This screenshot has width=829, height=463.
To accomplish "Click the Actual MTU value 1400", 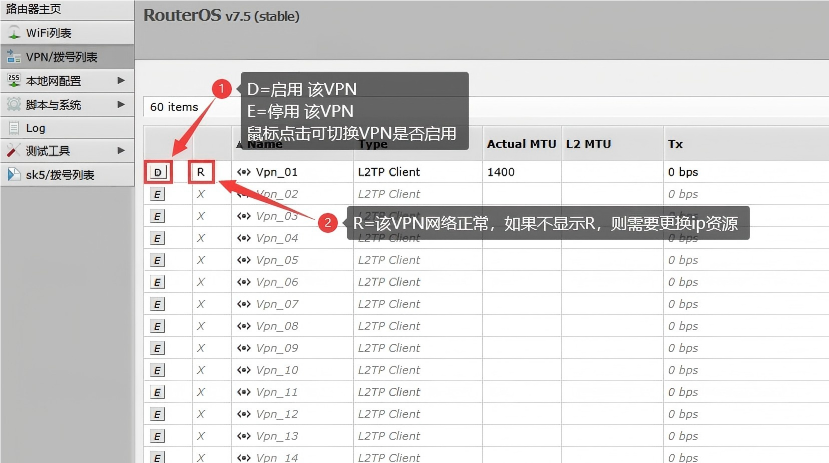I will [x=501, y=172].
